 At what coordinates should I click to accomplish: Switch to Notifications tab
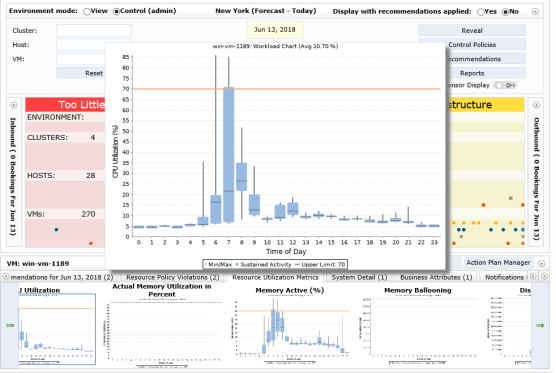point(505,277)
